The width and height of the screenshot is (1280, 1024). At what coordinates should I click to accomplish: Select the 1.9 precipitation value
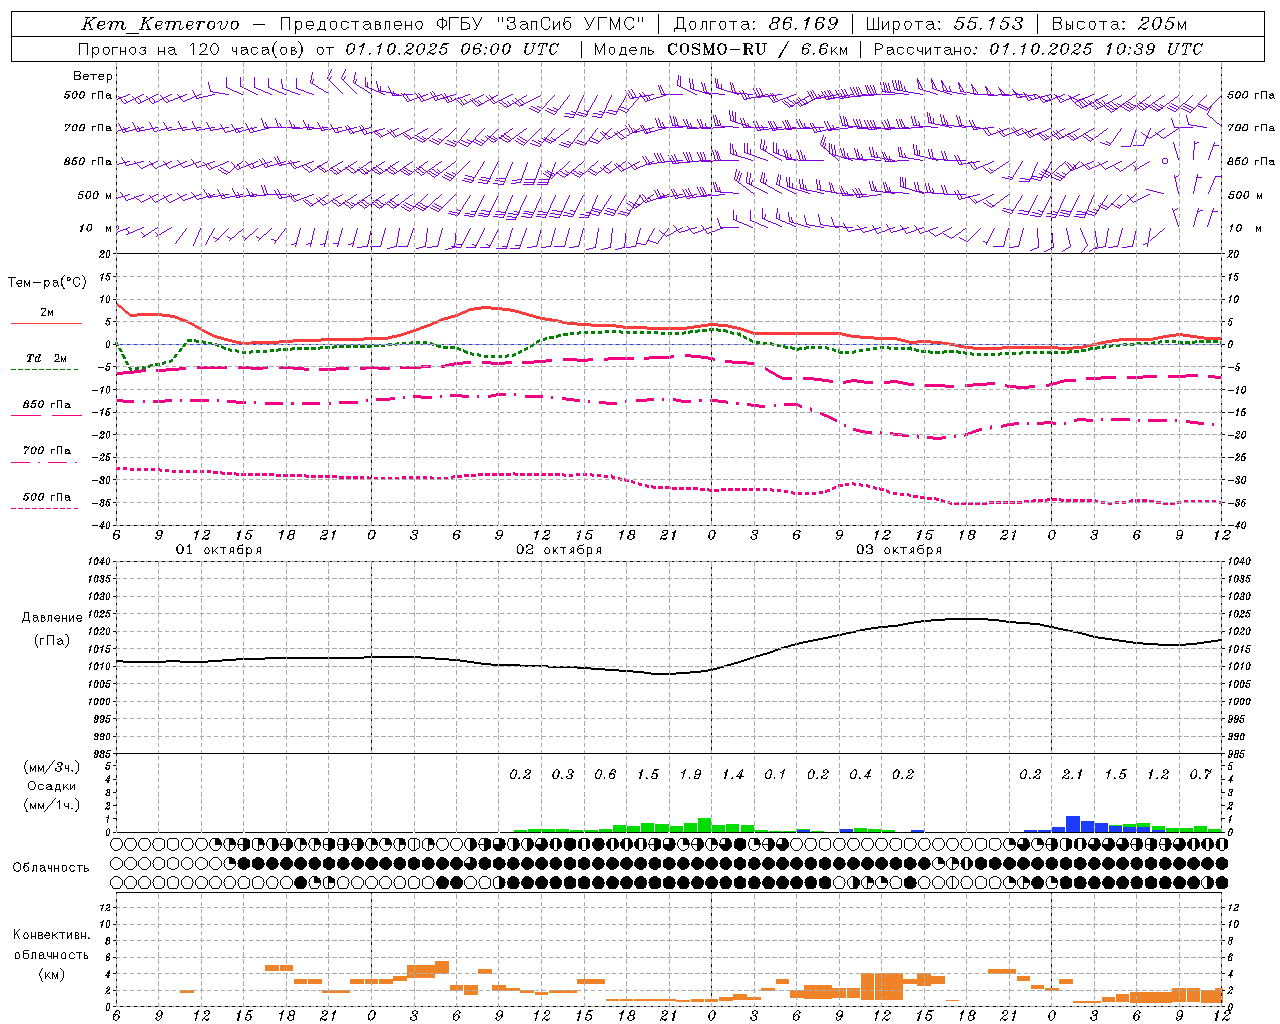click(690, 775)
